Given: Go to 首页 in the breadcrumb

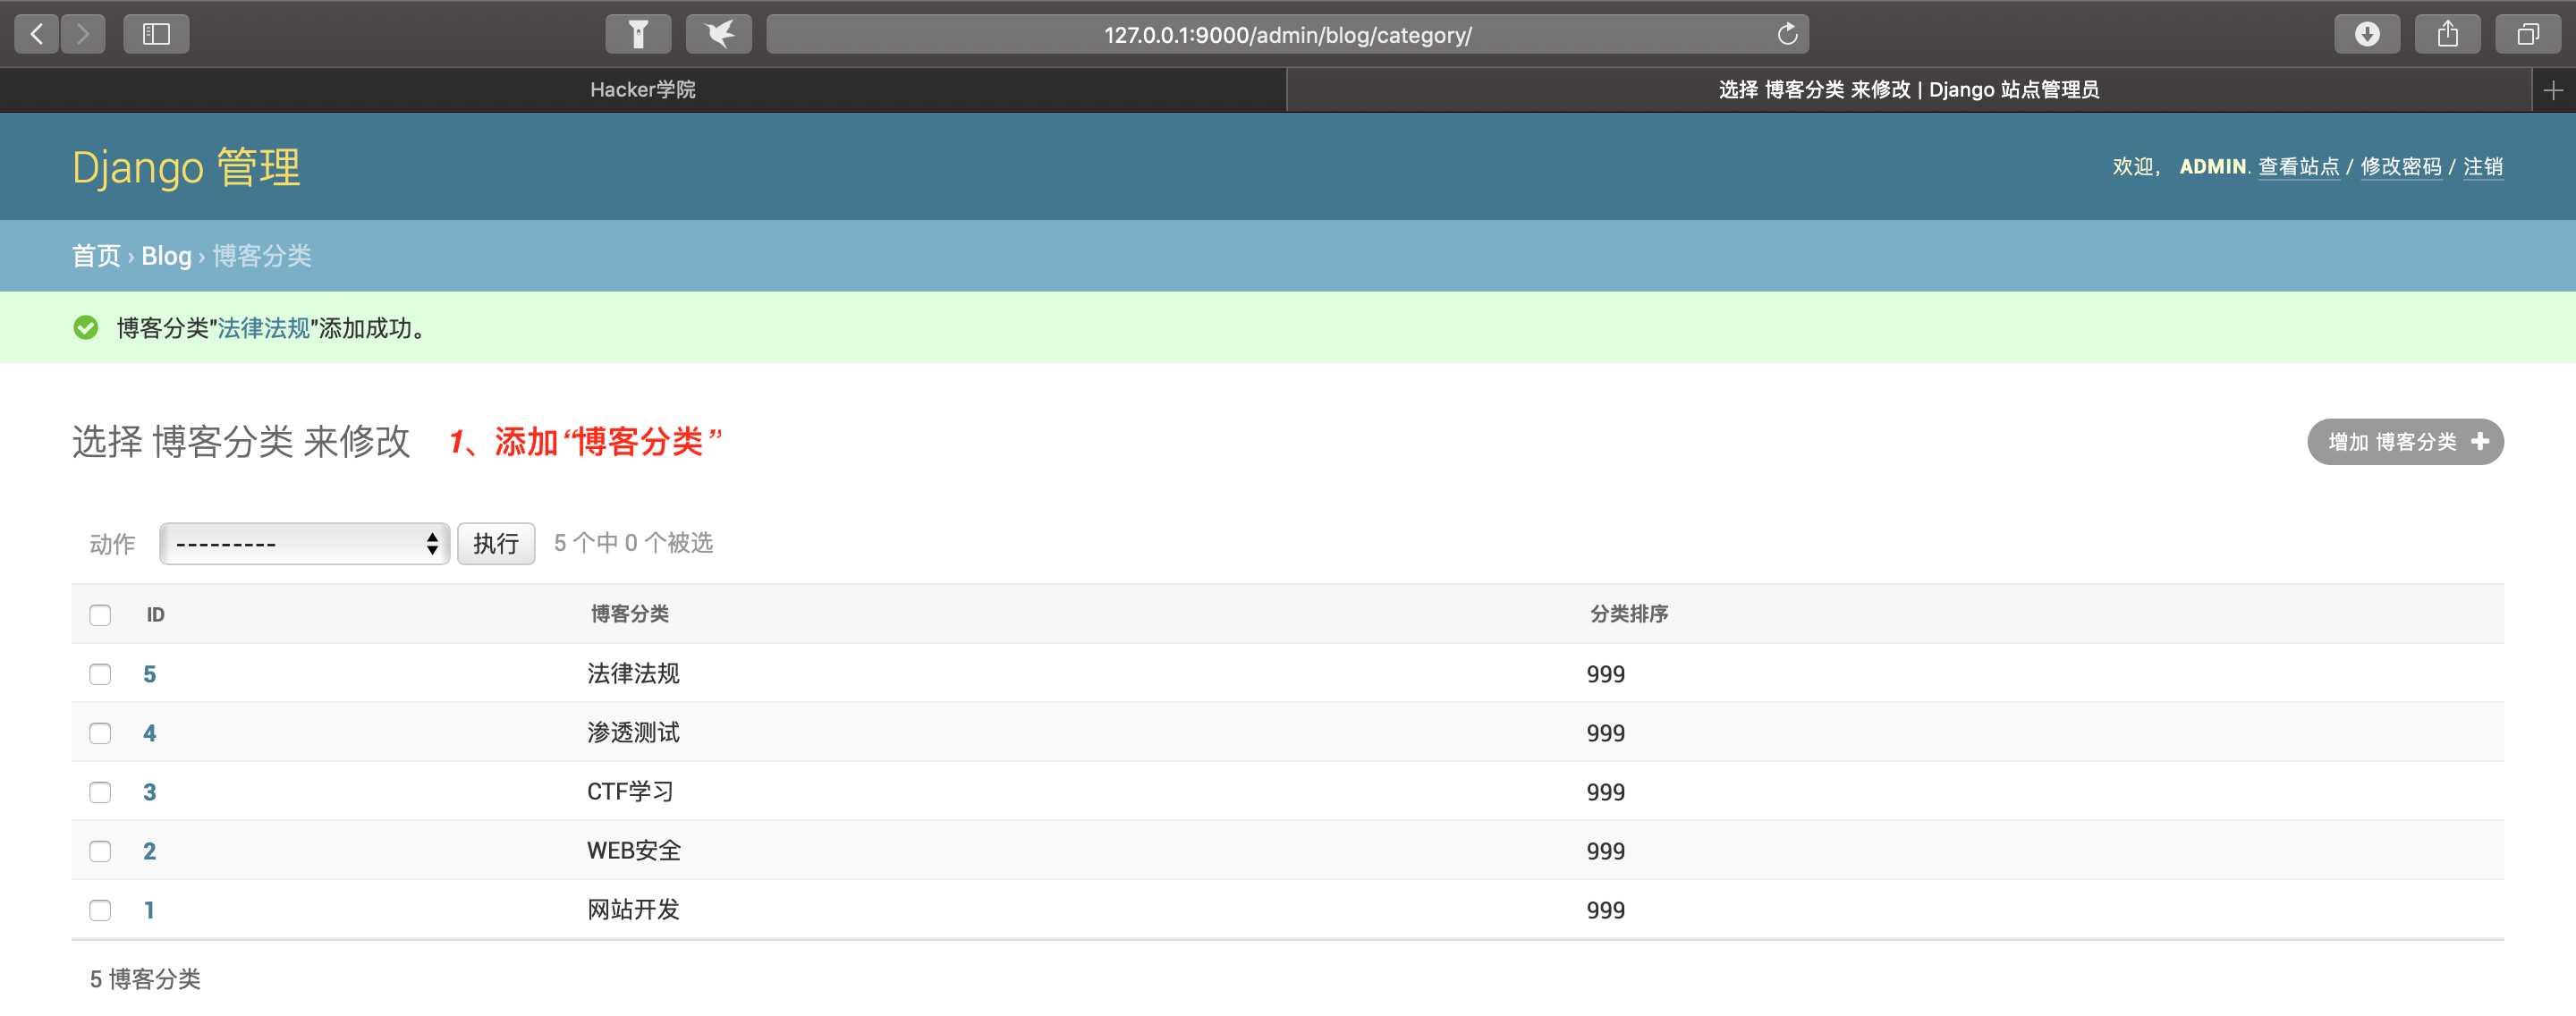Looking at the screenshot, I should pyautogui.click(x=96, y=256).
